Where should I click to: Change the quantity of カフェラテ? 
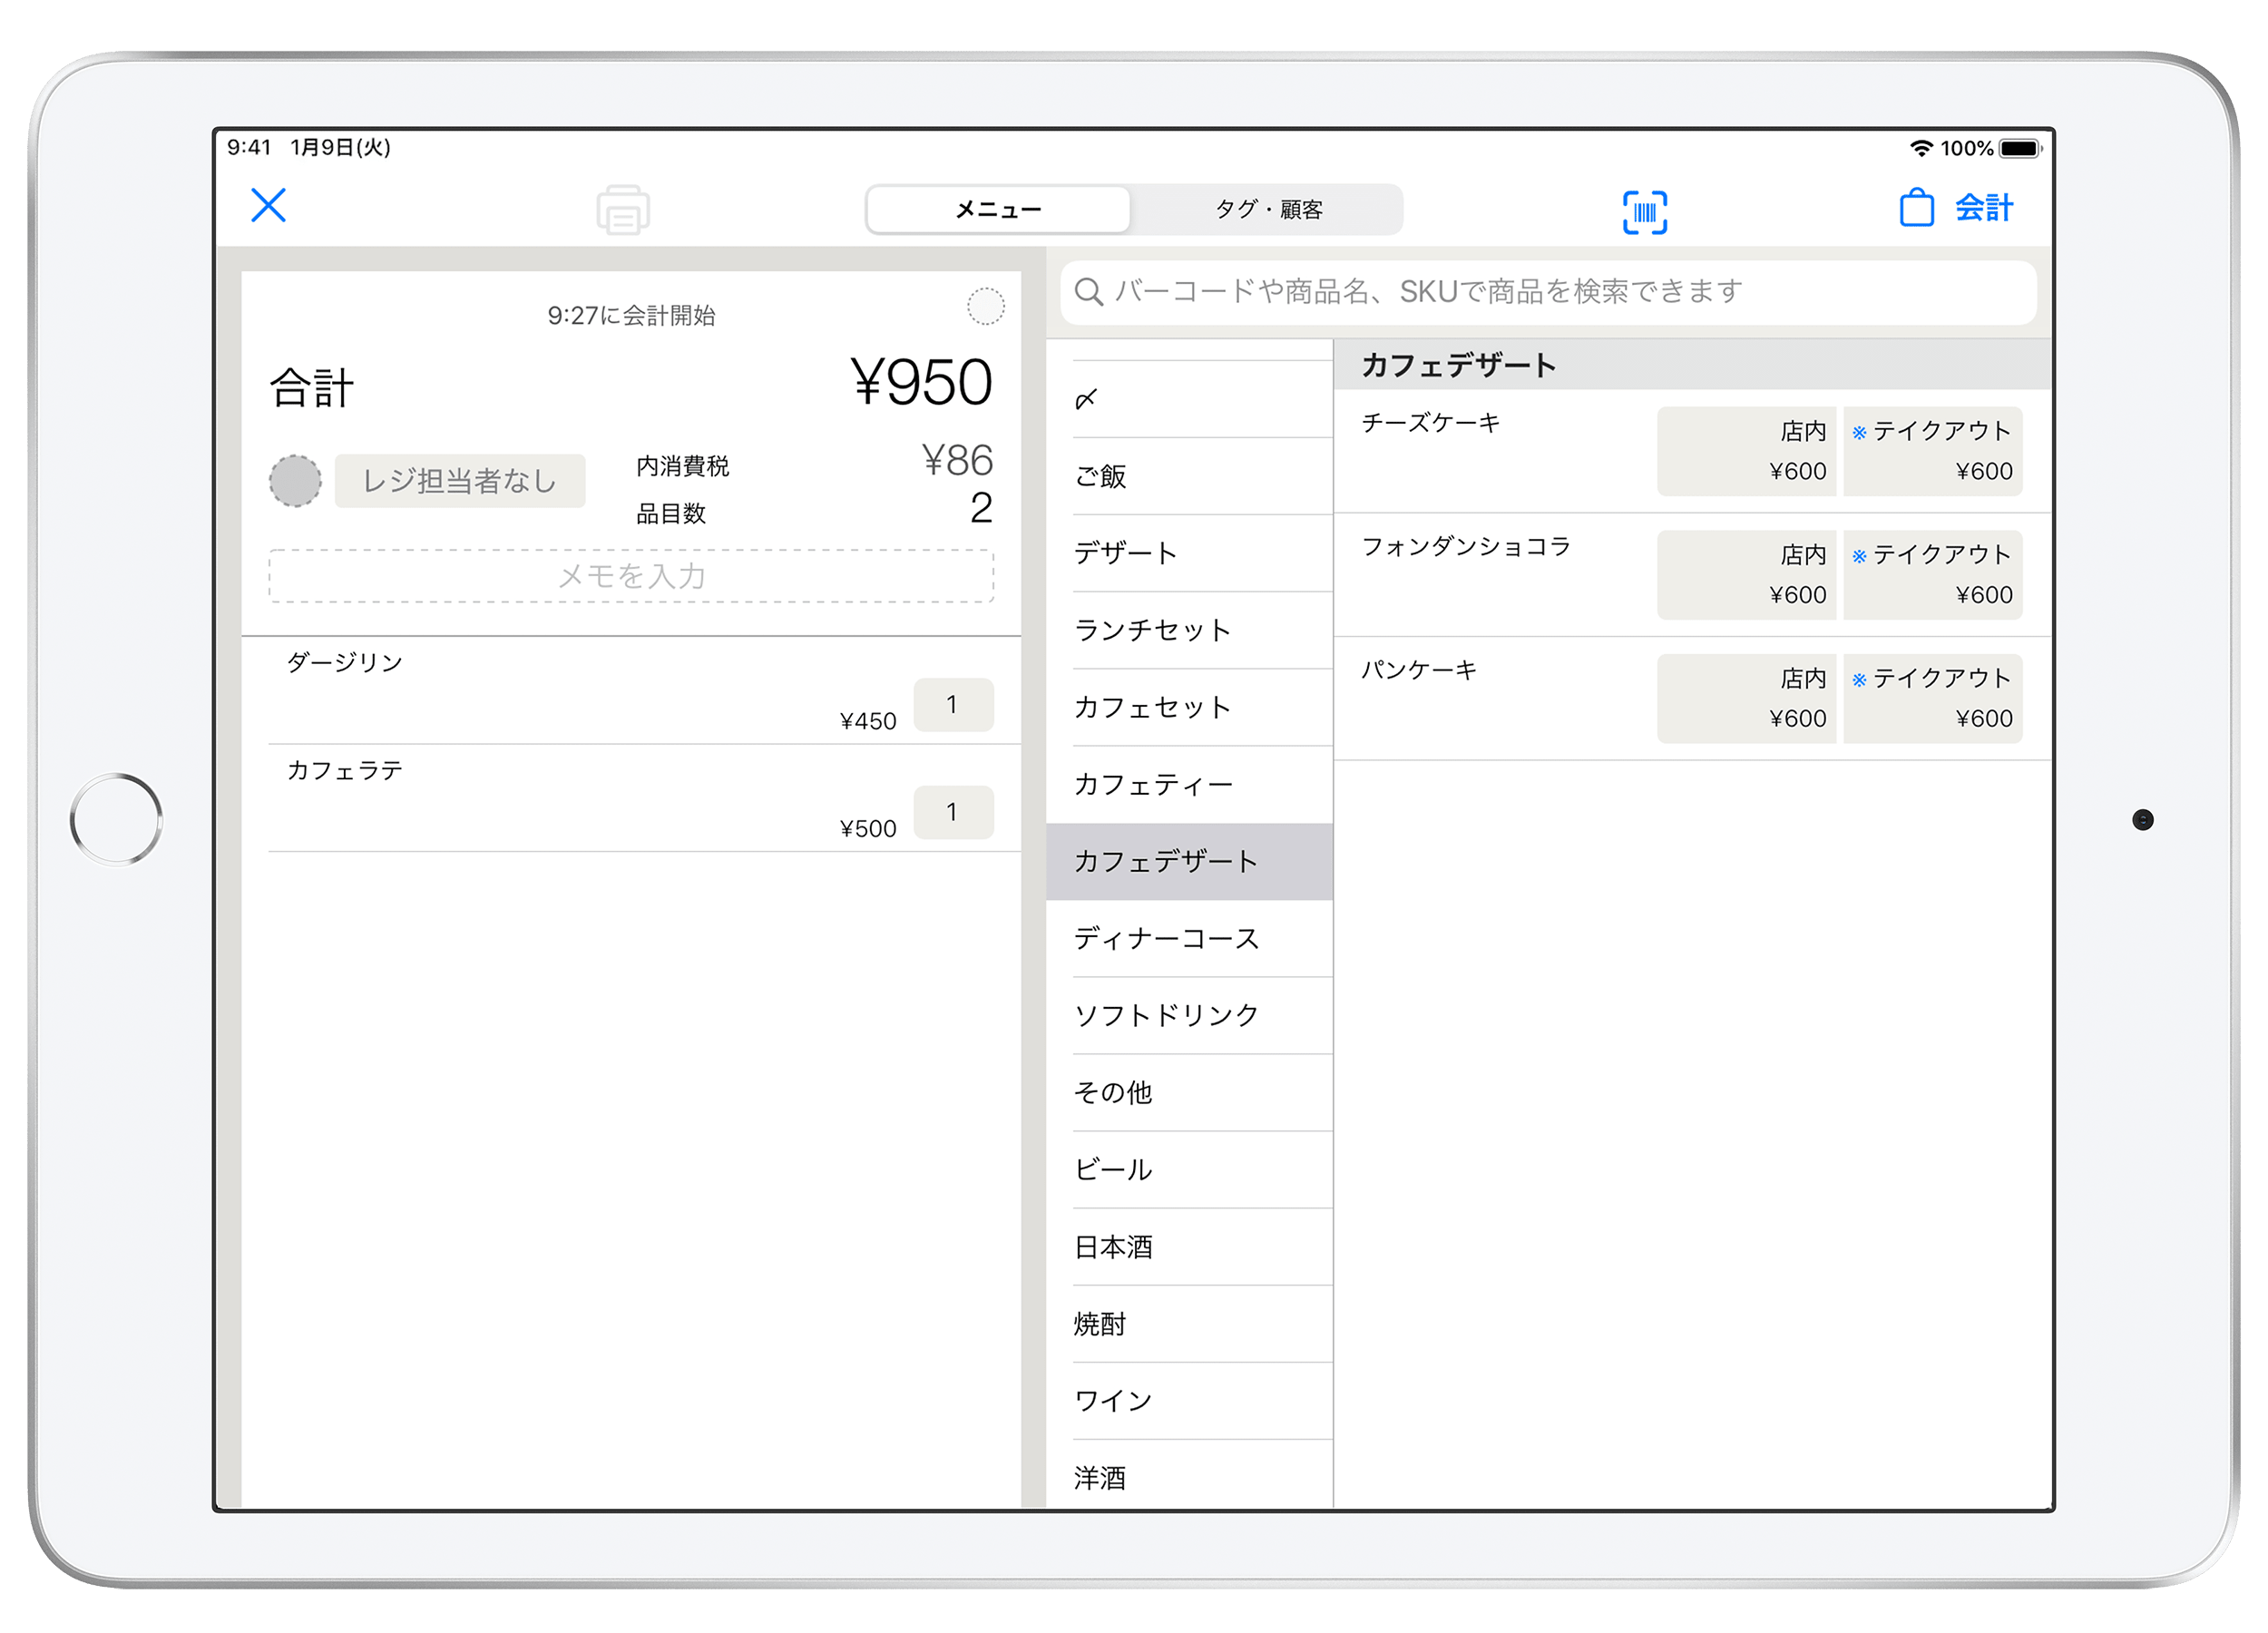click(x=952, y=812)
